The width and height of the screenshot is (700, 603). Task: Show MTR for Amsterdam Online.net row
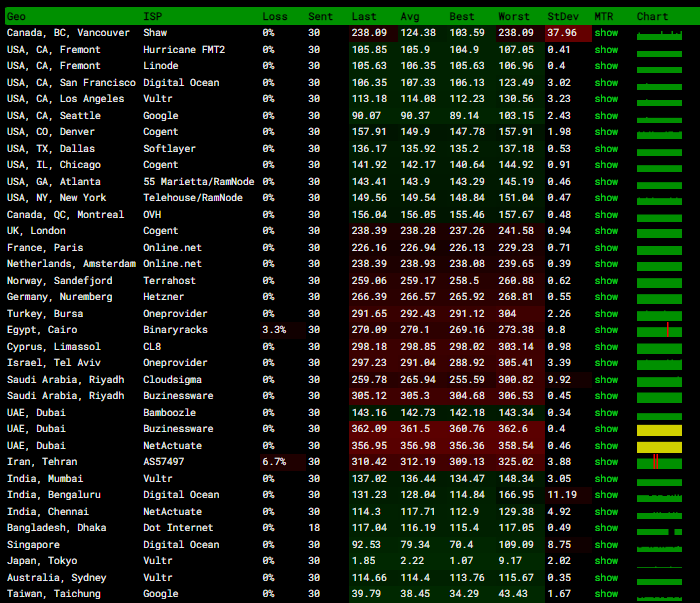tap(606, 264)
